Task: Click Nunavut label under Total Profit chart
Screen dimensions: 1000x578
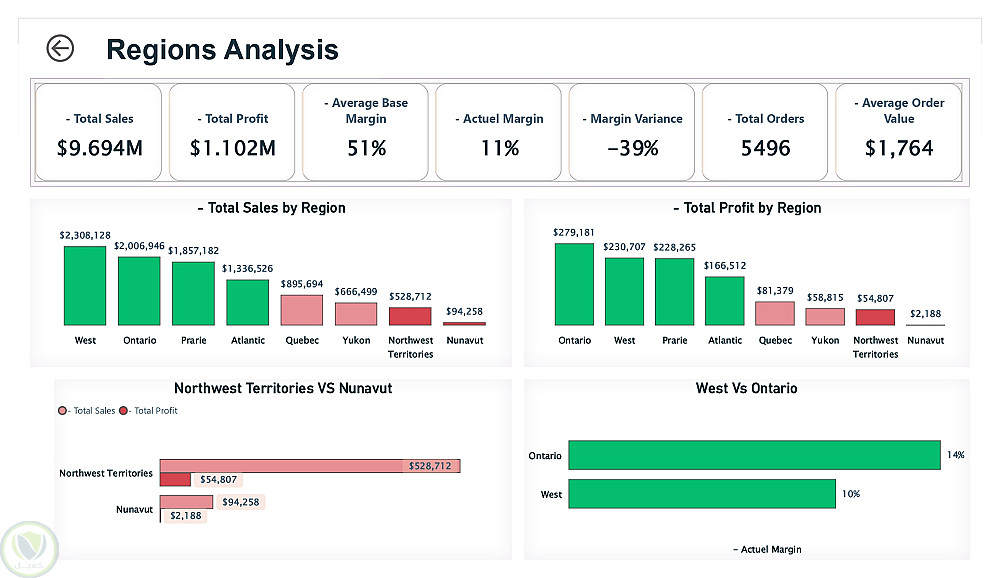Action: (925, 341)
